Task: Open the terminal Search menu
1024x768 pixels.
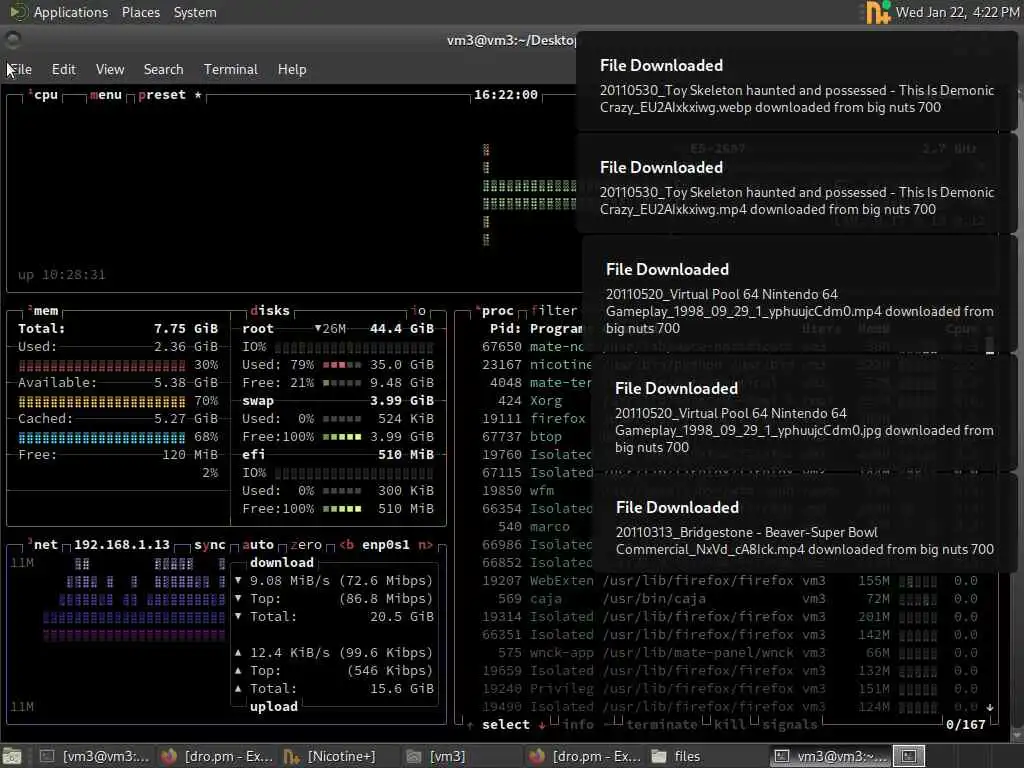Action: click(x=163, y=69)
